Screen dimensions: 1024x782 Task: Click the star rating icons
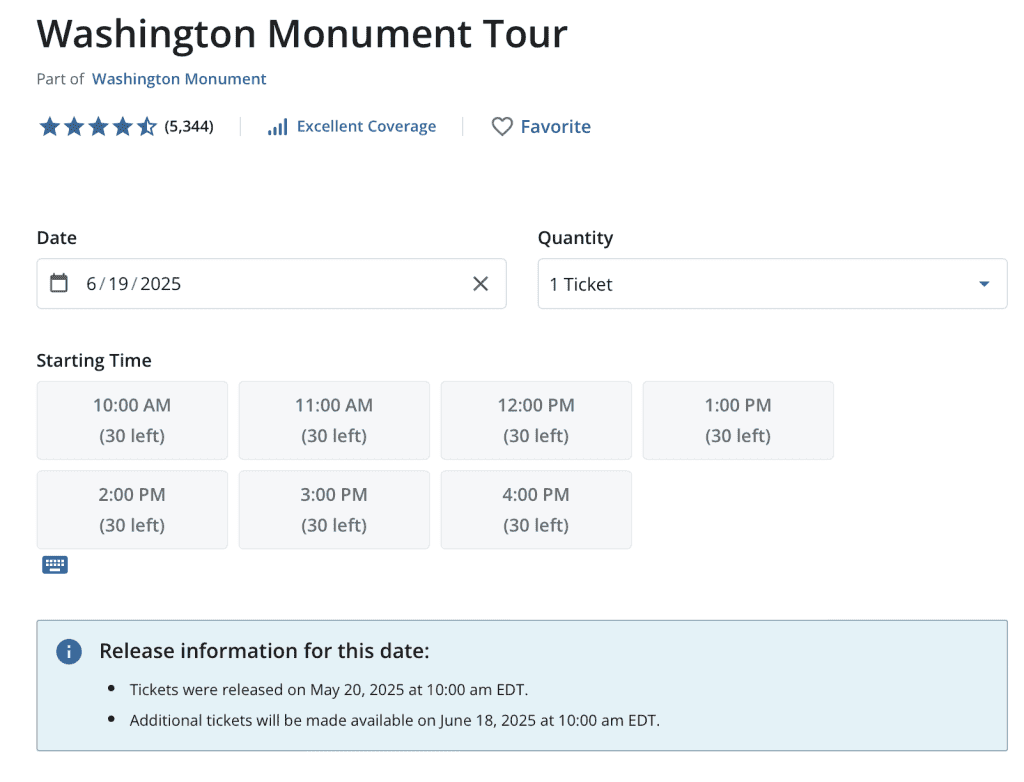pyautogui.click(x=97, y=127)
